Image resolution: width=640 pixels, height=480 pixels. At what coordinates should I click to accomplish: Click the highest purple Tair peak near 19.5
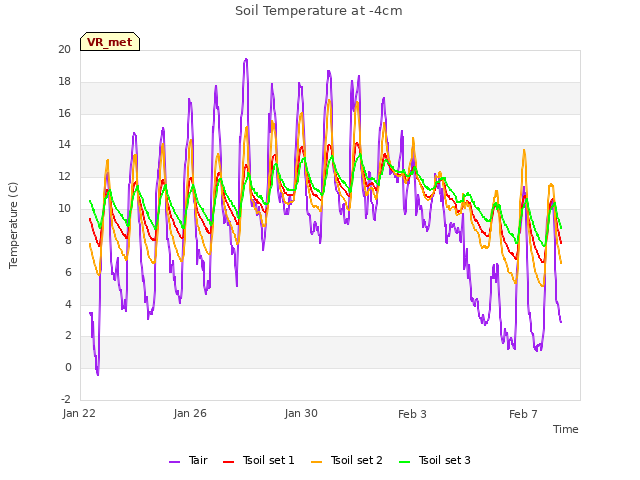click(246, 60)
